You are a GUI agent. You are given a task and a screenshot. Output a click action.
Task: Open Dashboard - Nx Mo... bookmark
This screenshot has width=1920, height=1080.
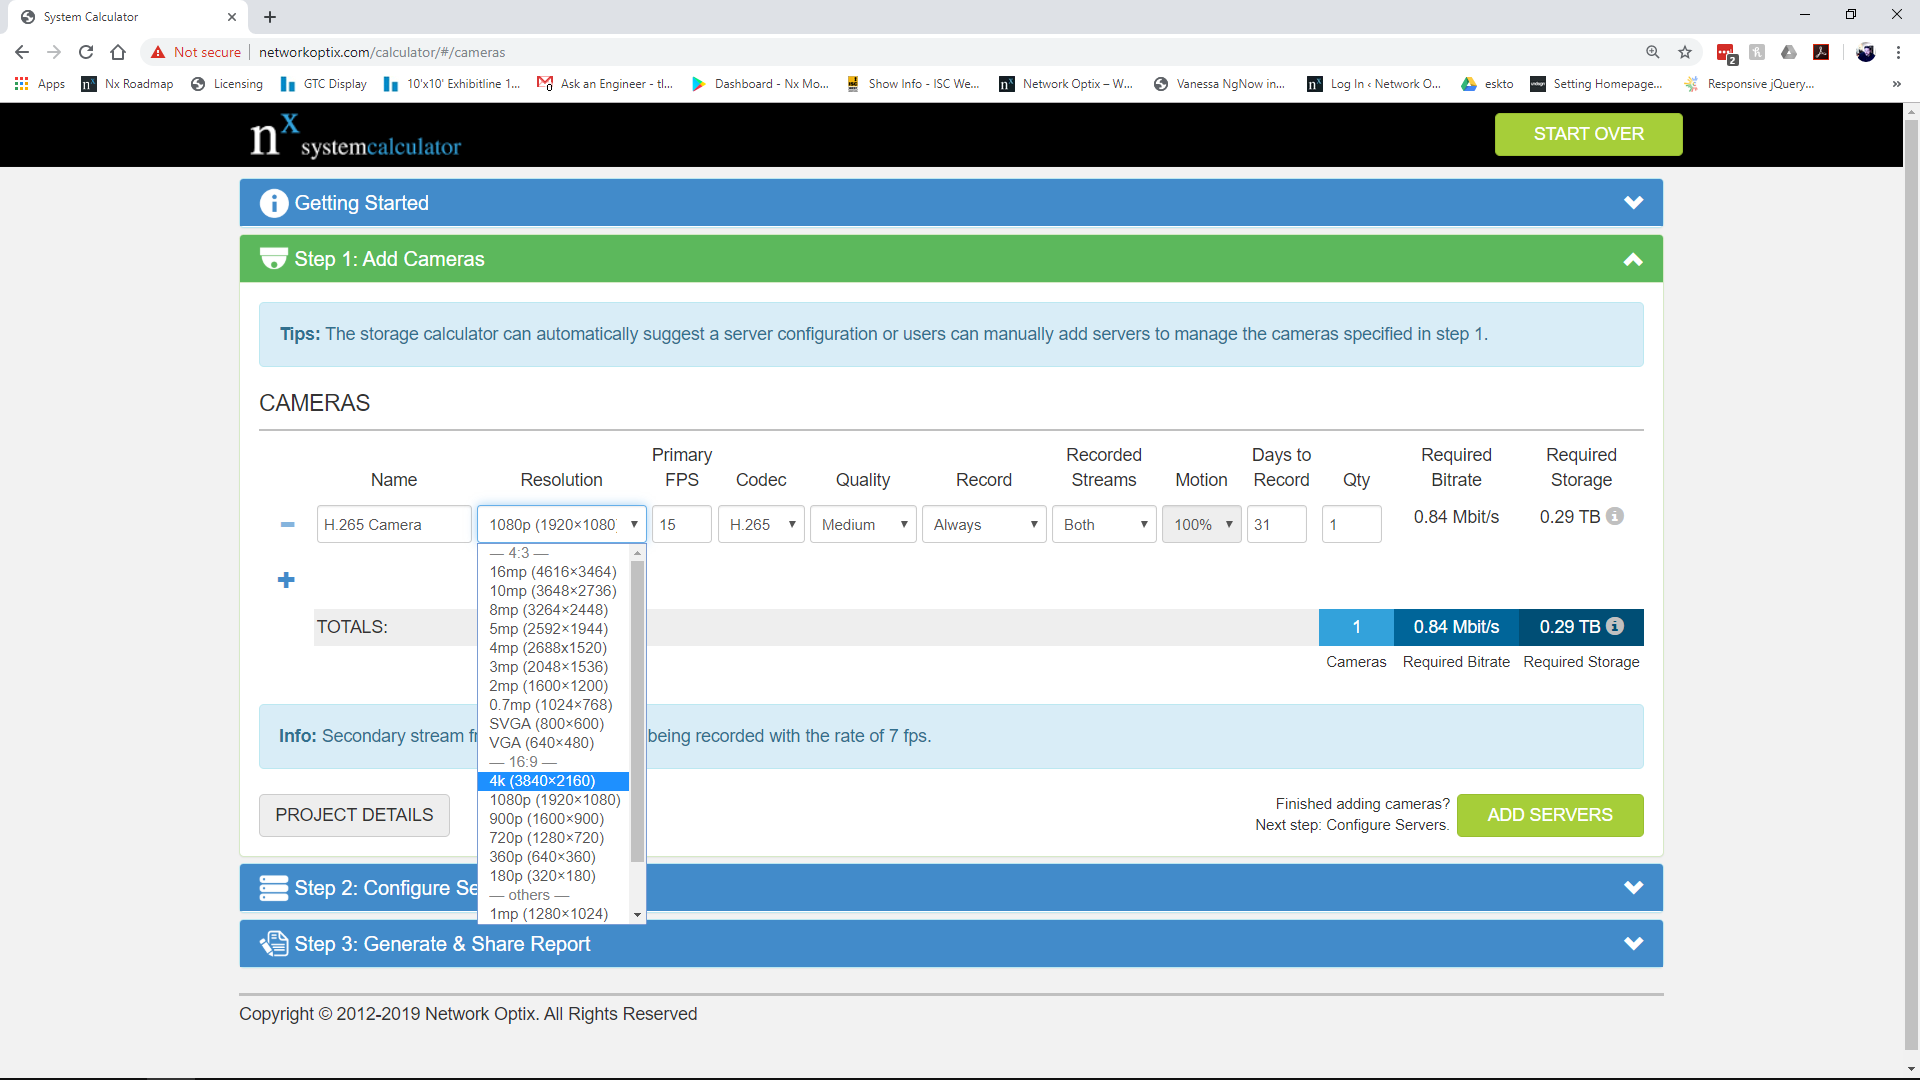760,84
